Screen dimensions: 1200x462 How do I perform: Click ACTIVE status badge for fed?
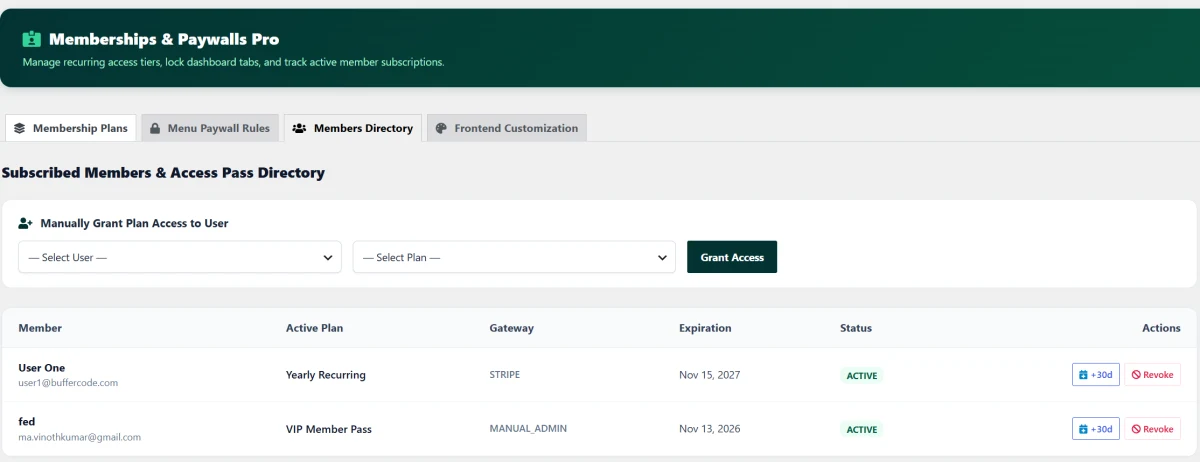862,430
